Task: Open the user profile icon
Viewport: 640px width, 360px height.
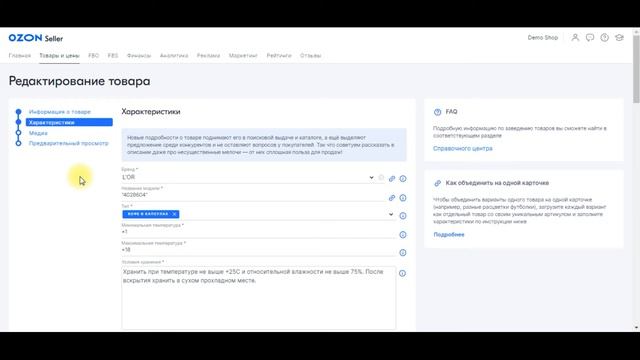Action: [x=575, y=38]
